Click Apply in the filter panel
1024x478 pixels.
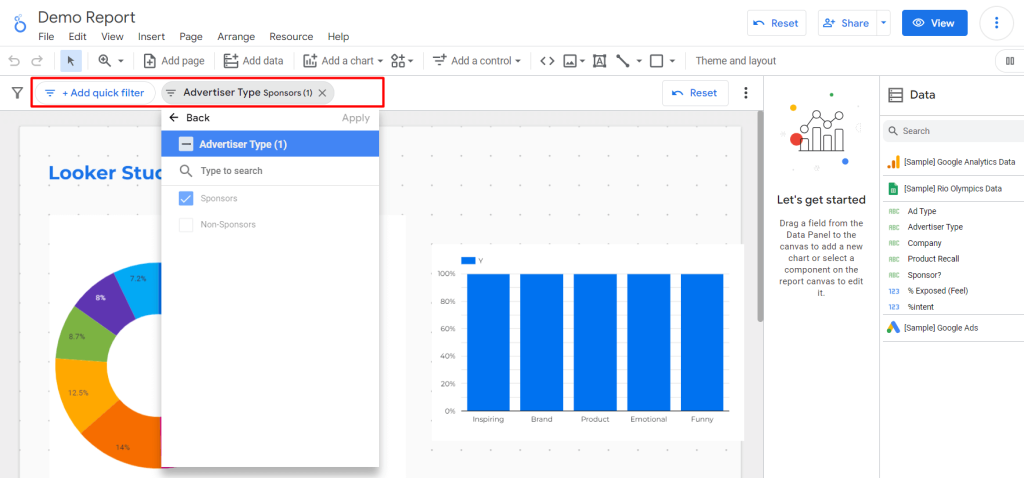click(x=356, y=118)
